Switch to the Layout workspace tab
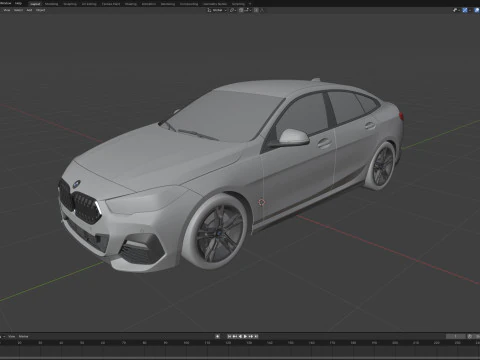This screenshot has width=480, height=360. point(35,4)
